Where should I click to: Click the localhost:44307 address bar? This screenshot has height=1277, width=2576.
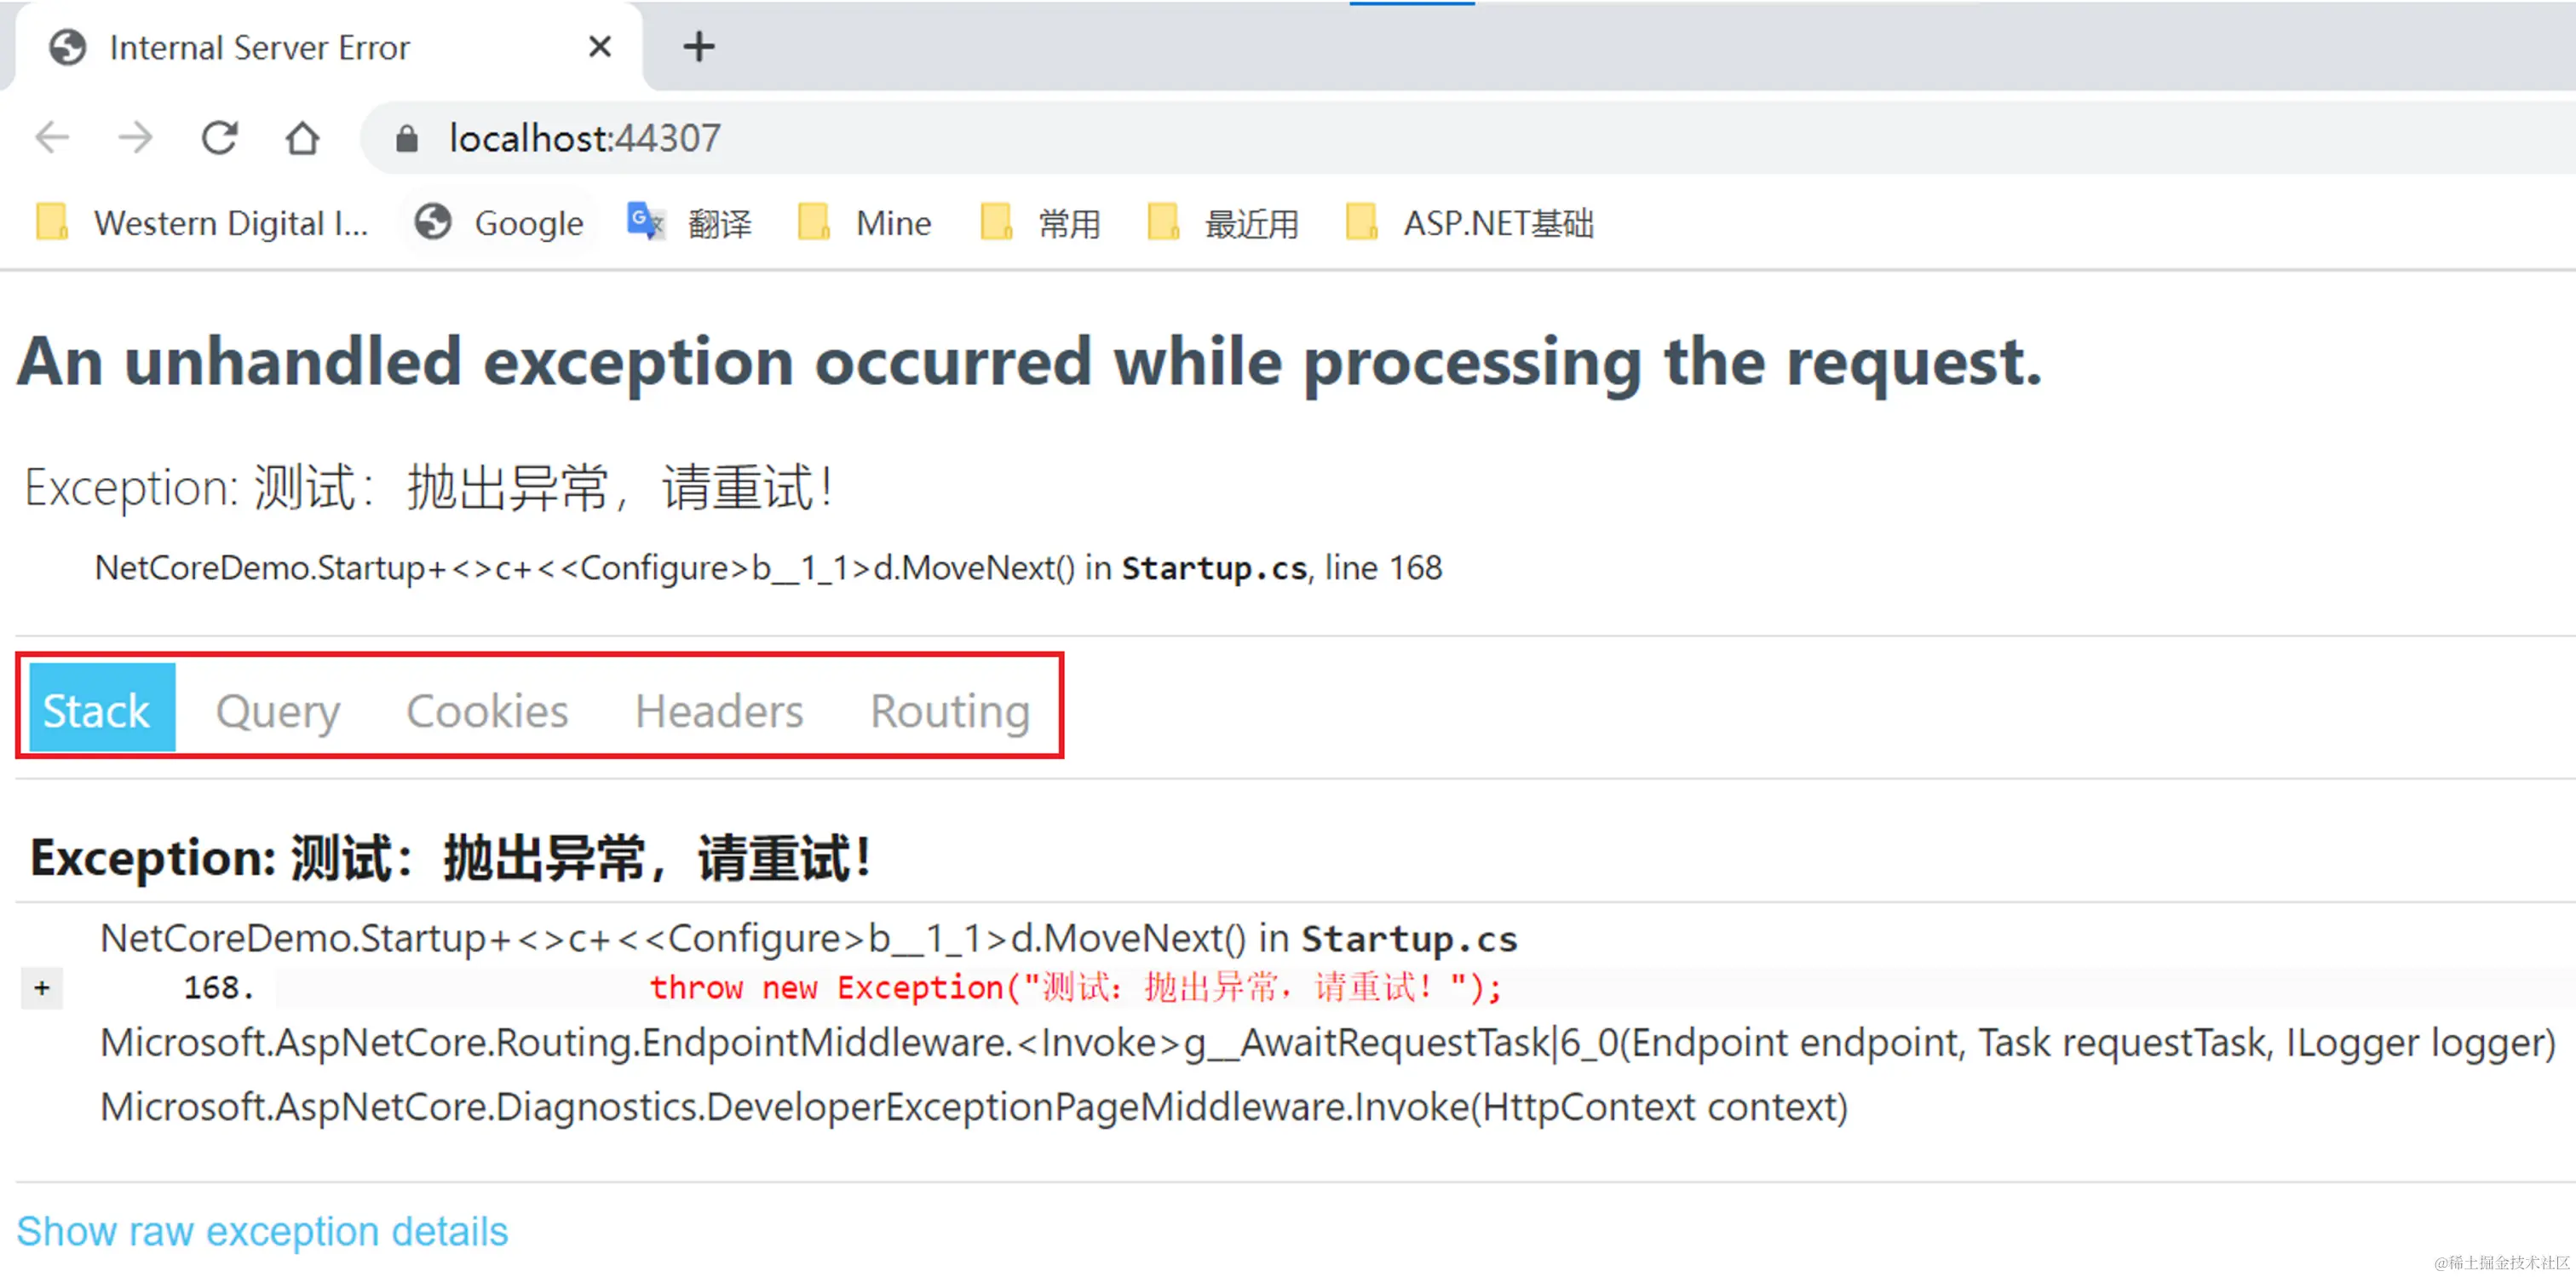[x=584, y=138]
